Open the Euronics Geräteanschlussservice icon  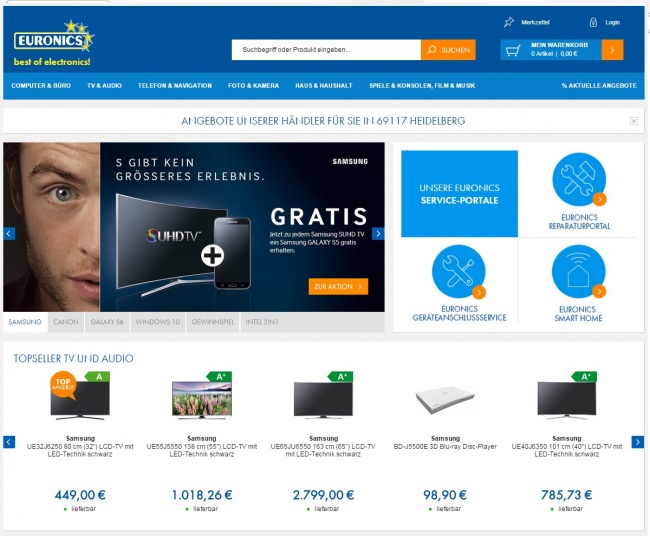coord(459,272)
